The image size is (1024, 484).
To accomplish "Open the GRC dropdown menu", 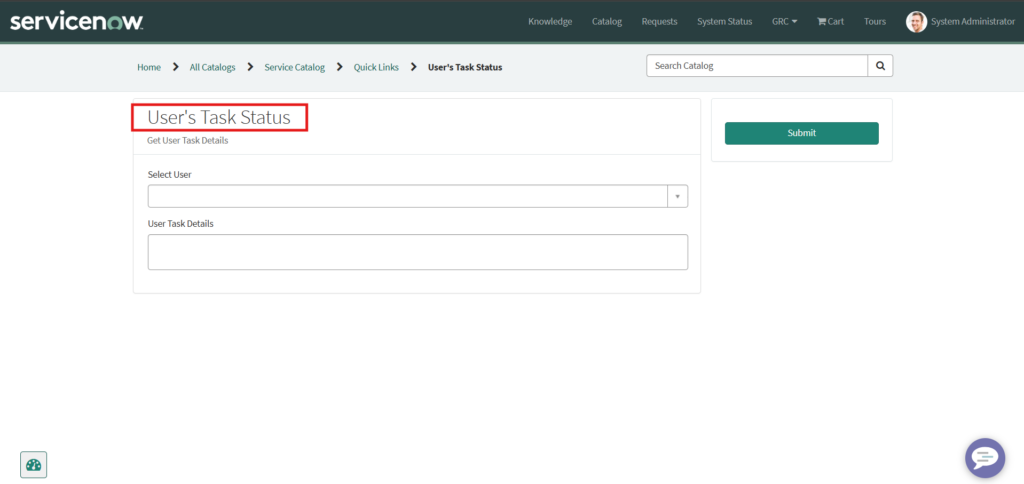I will click(x=784, y=22).
